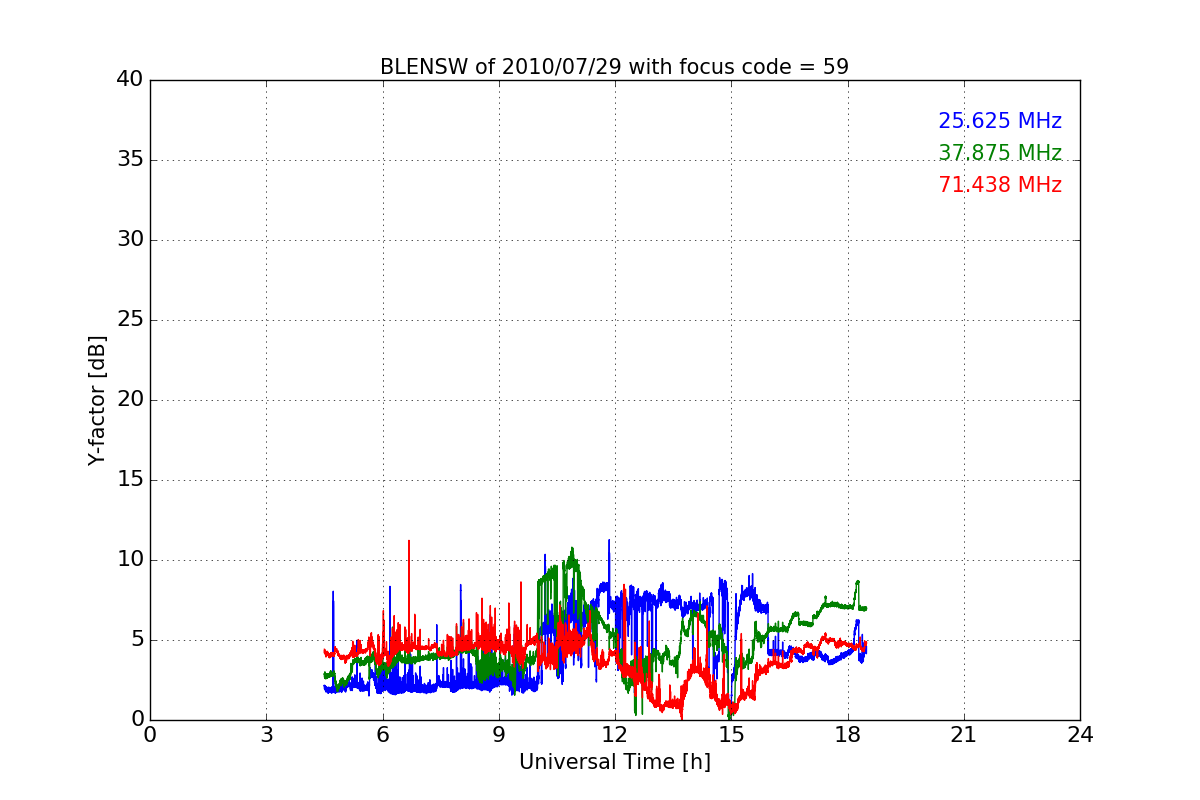The width and height of the screenshot is (1200, 800).
Task: Click the y-axis tick label 20
Action: (x=130, y=399)
